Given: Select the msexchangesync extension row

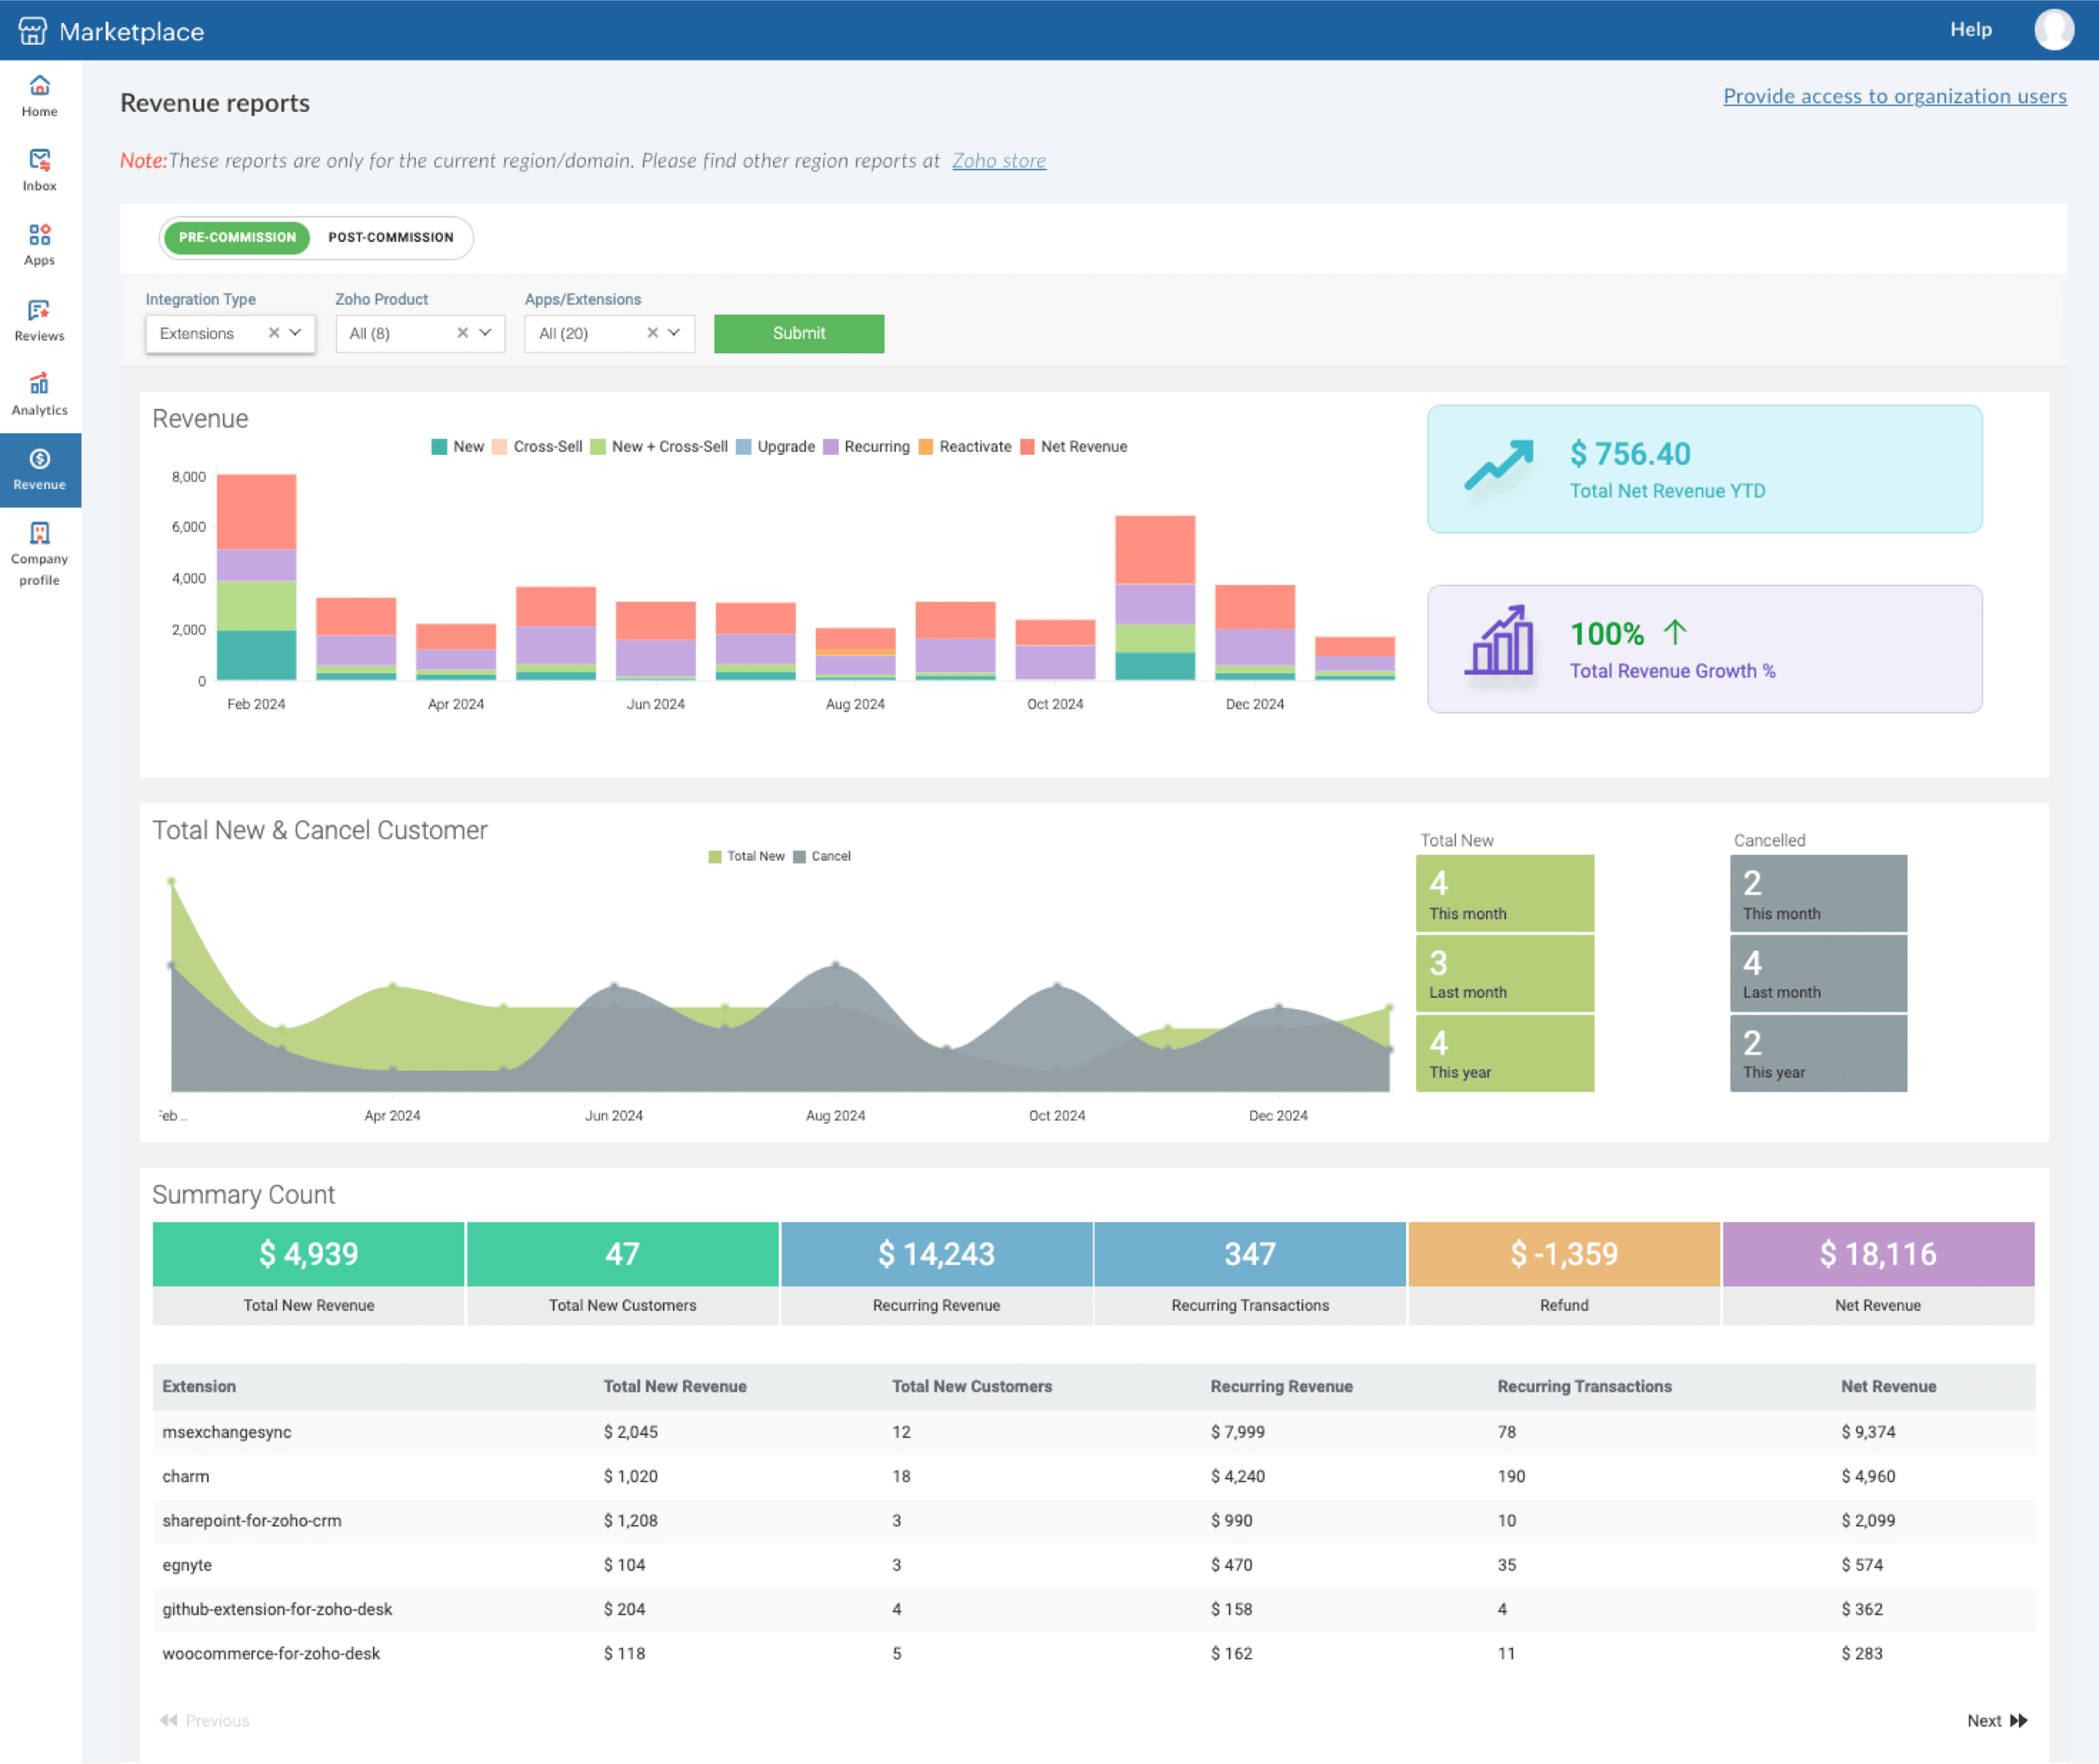Looking at the screenshot, I should tap(1094, 1432).
